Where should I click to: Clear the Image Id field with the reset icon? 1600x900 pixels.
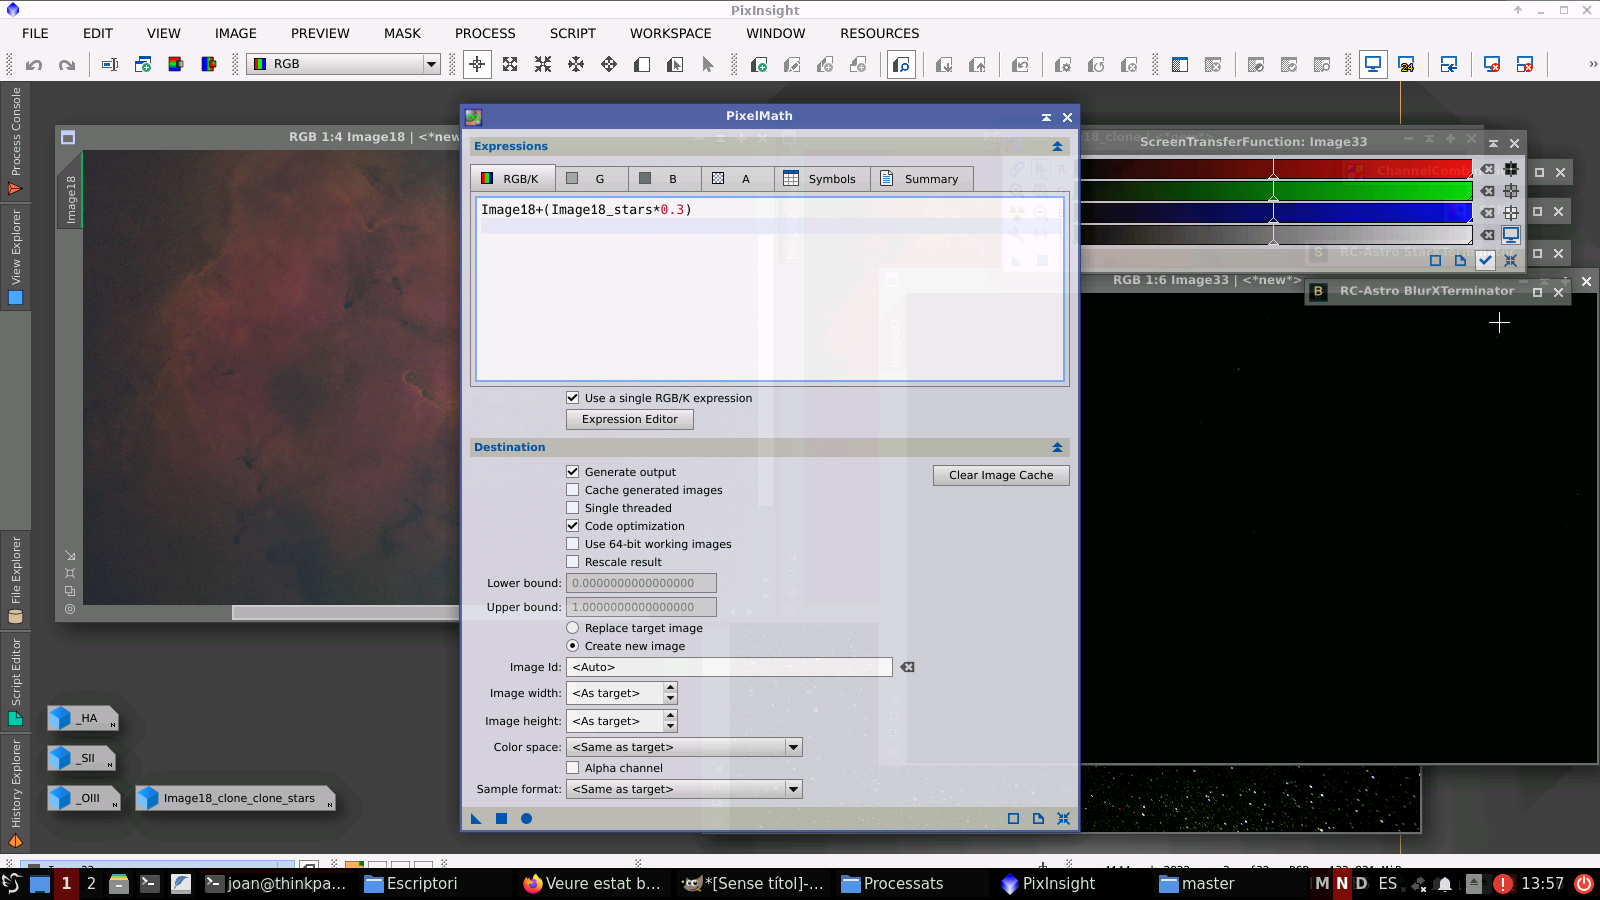(907, 667)
